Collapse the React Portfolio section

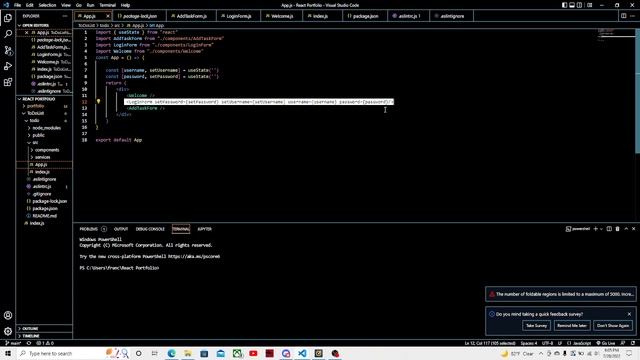(44, 99)
